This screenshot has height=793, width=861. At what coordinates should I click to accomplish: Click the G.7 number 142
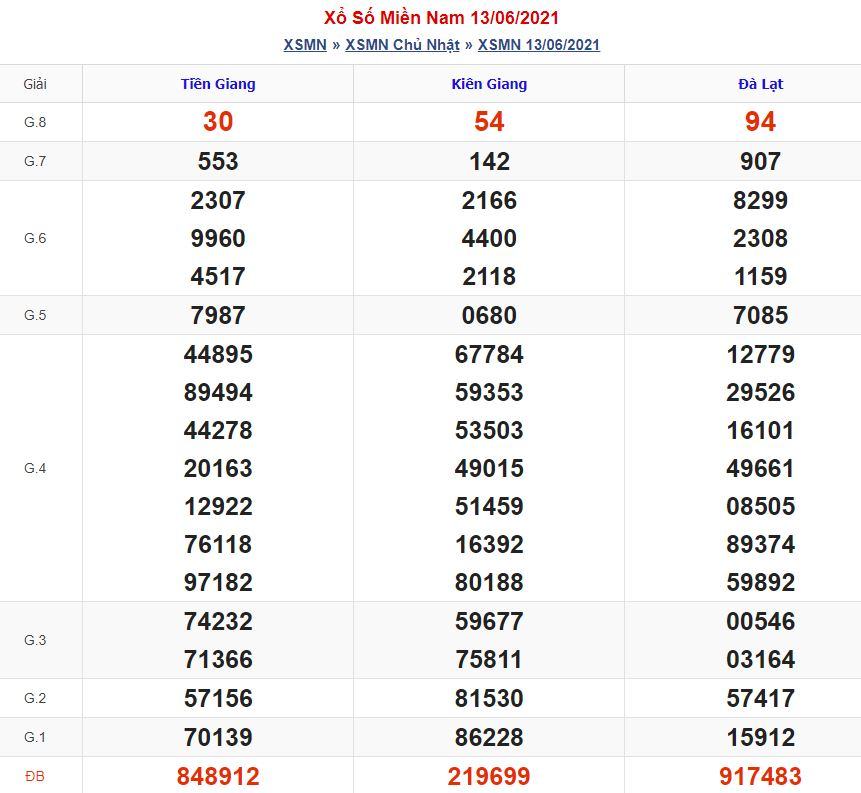coord(489,161)
